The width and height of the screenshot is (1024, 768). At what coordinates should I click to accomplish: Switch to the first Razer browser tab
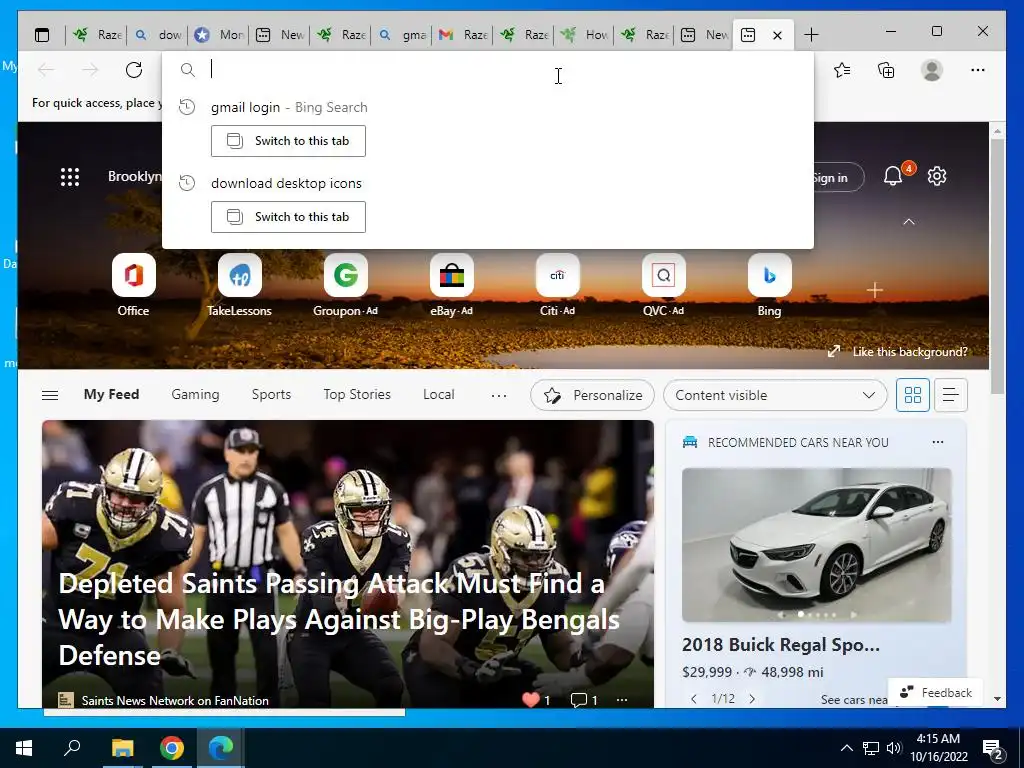pyautogui.click(x=95, y=35)
